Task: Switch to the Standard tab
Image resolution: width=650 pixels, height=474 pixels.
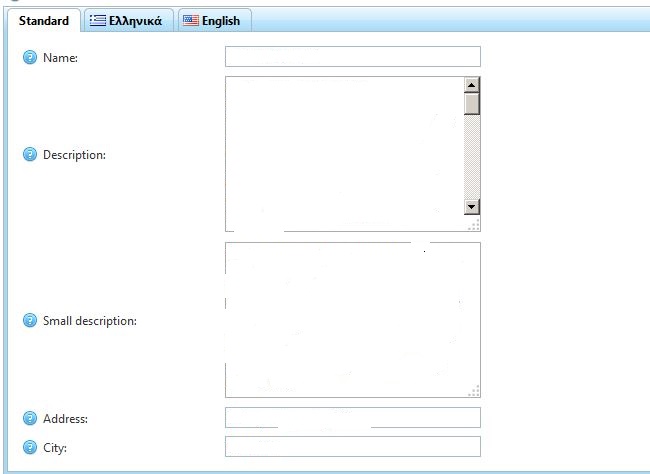Action: point(44,21)
